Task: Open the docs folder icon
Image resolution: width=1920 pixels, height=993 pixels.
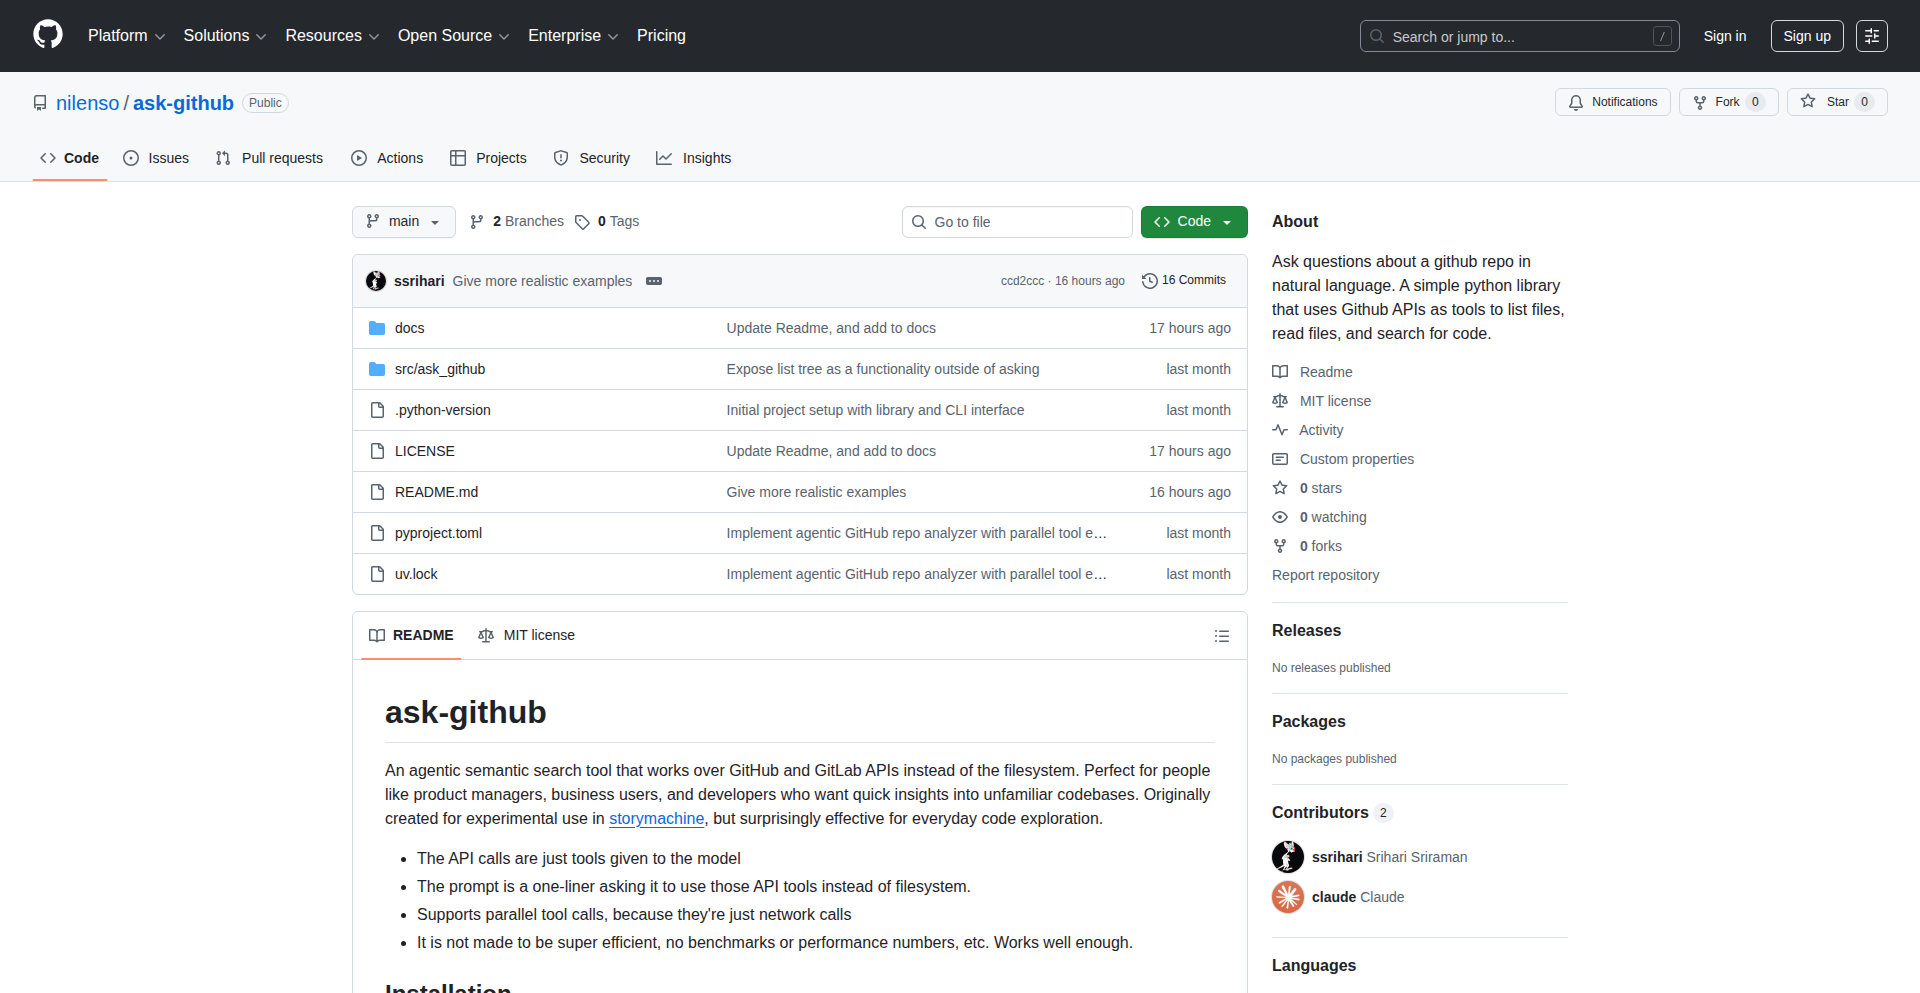Action: (377, 327)
